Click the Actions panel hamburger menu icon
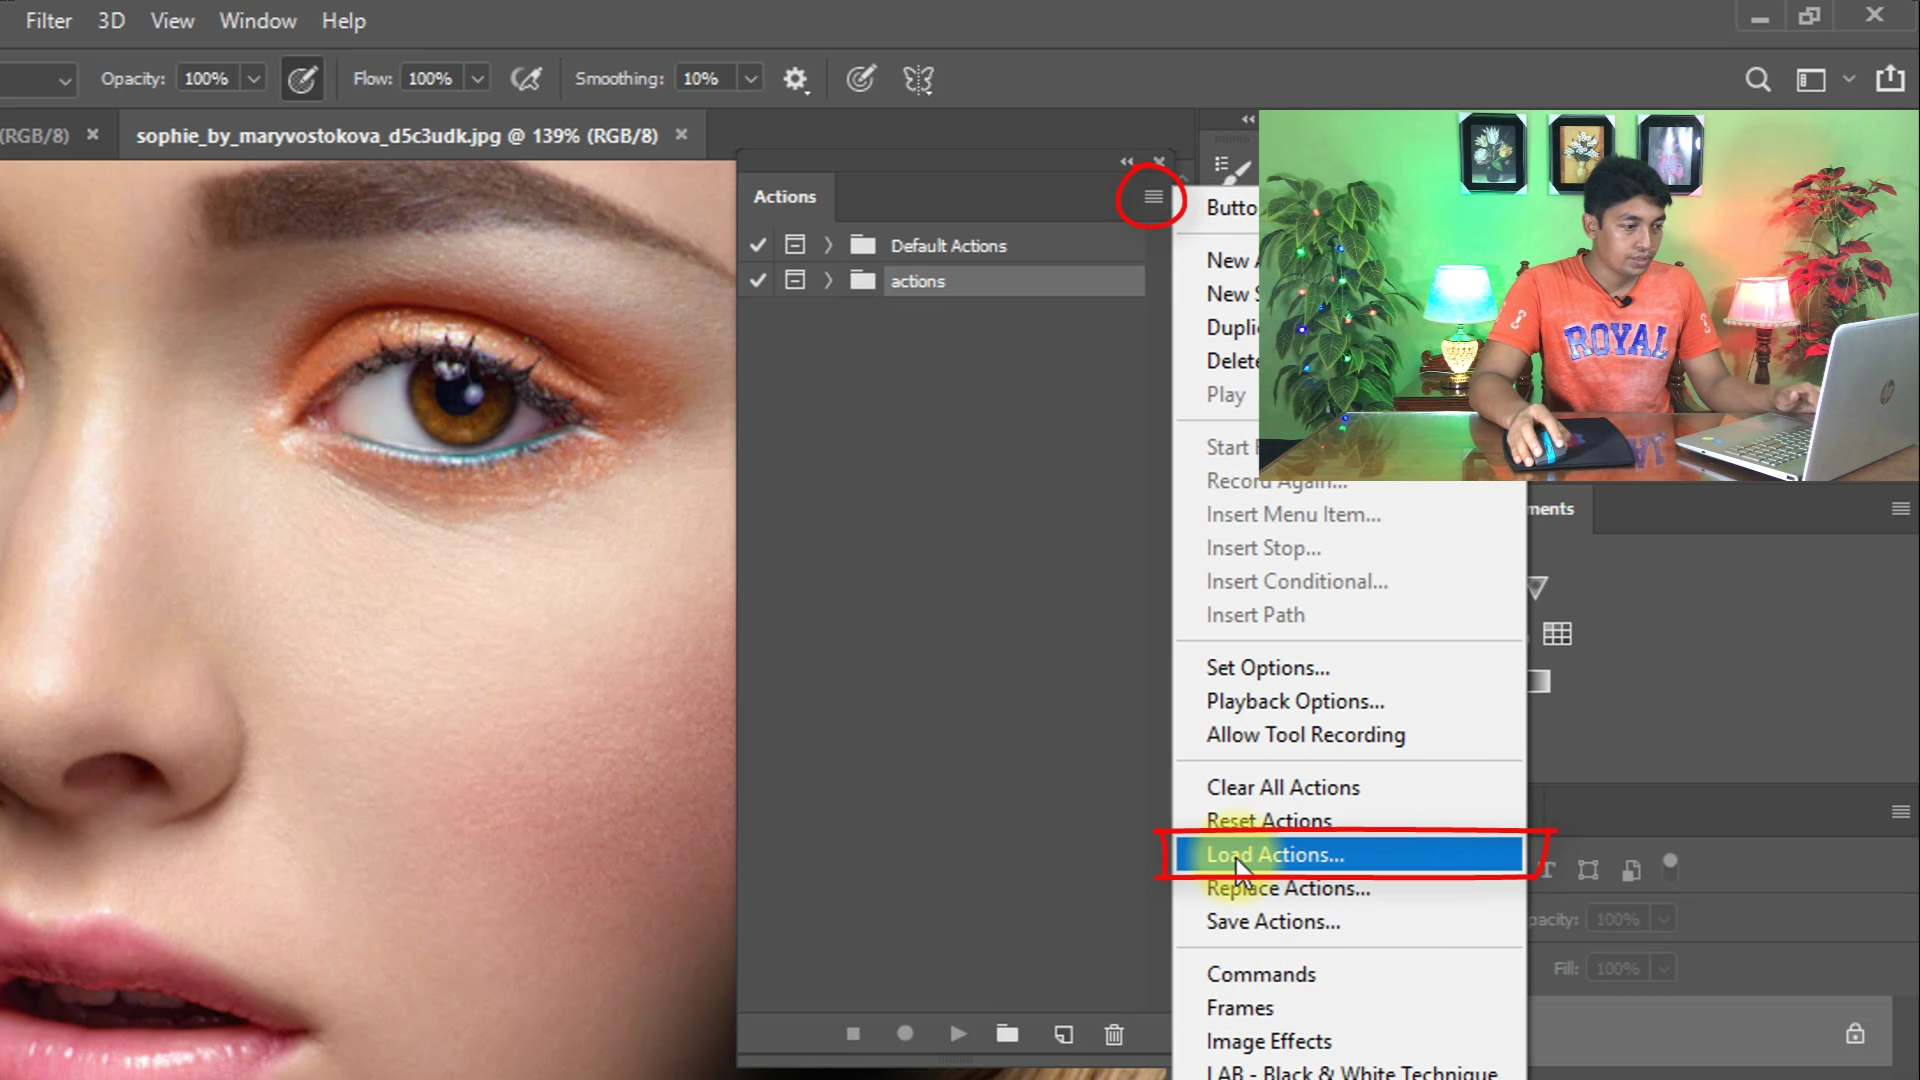1920x1080 pixels. point(1153,197)
